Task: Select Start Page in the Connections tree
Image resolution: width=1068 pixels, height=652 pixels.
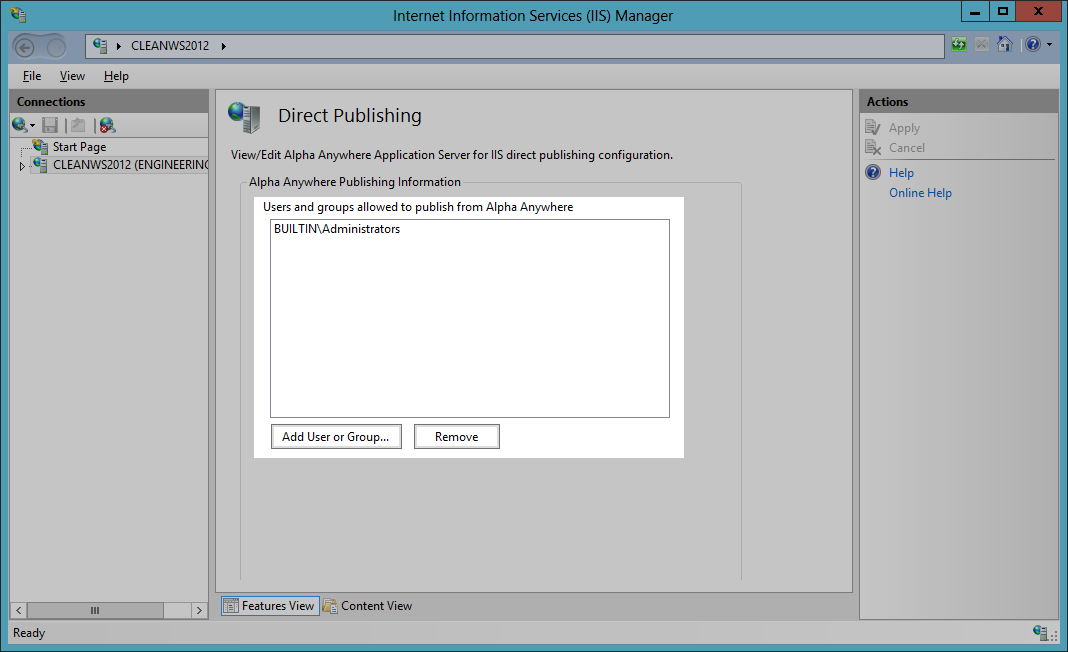Action: point(79,146)
